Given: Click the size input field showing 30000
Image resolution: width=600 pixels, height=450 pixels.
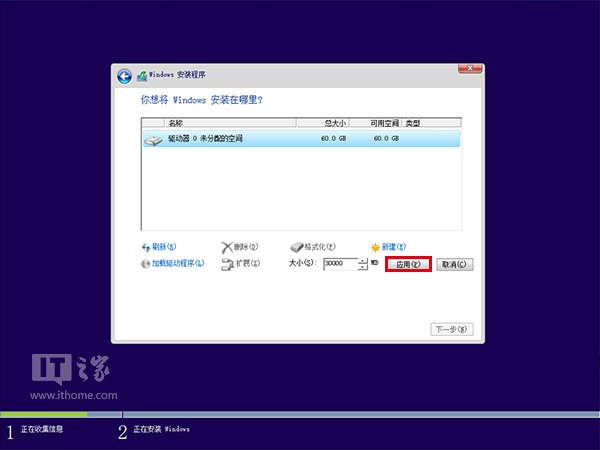Looking at the screenshot, I should 341,264.
